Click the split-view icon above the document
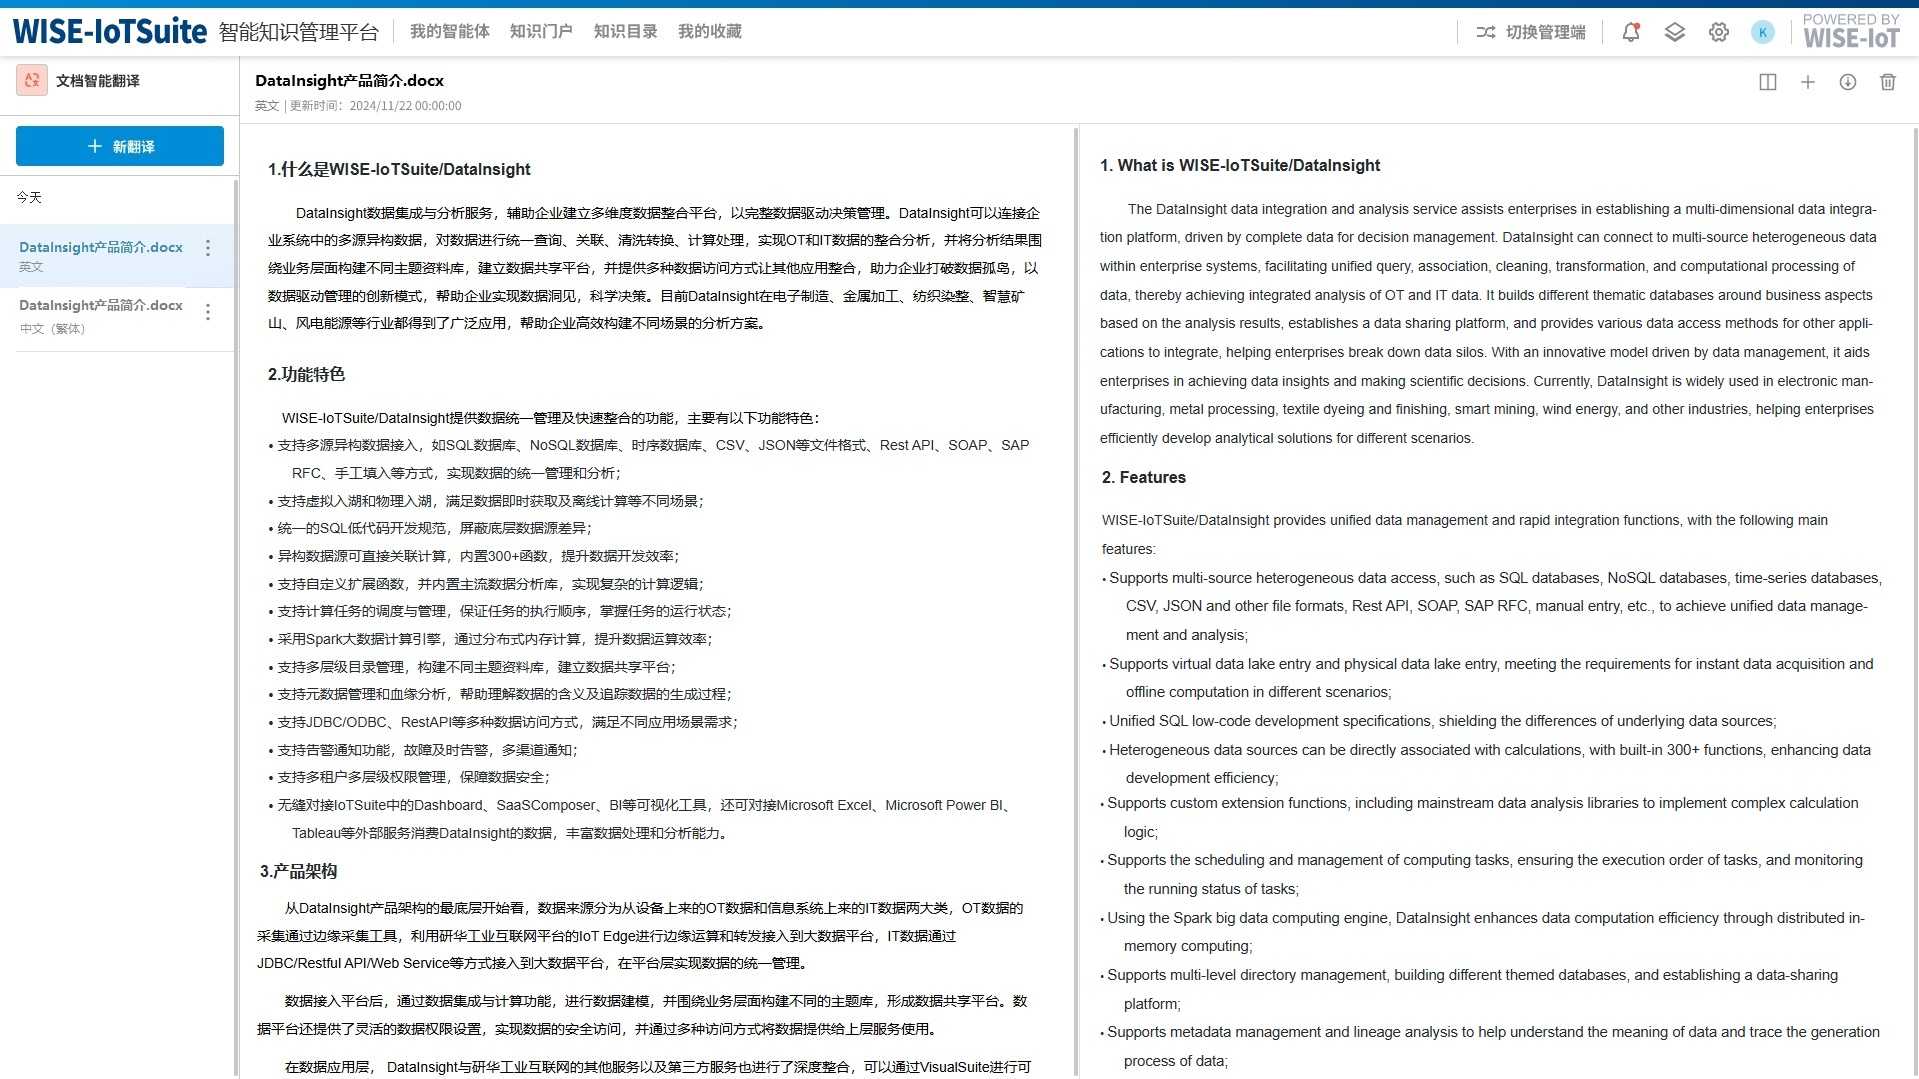The image size is (1919, 1079). click(x=1767, y=82)
